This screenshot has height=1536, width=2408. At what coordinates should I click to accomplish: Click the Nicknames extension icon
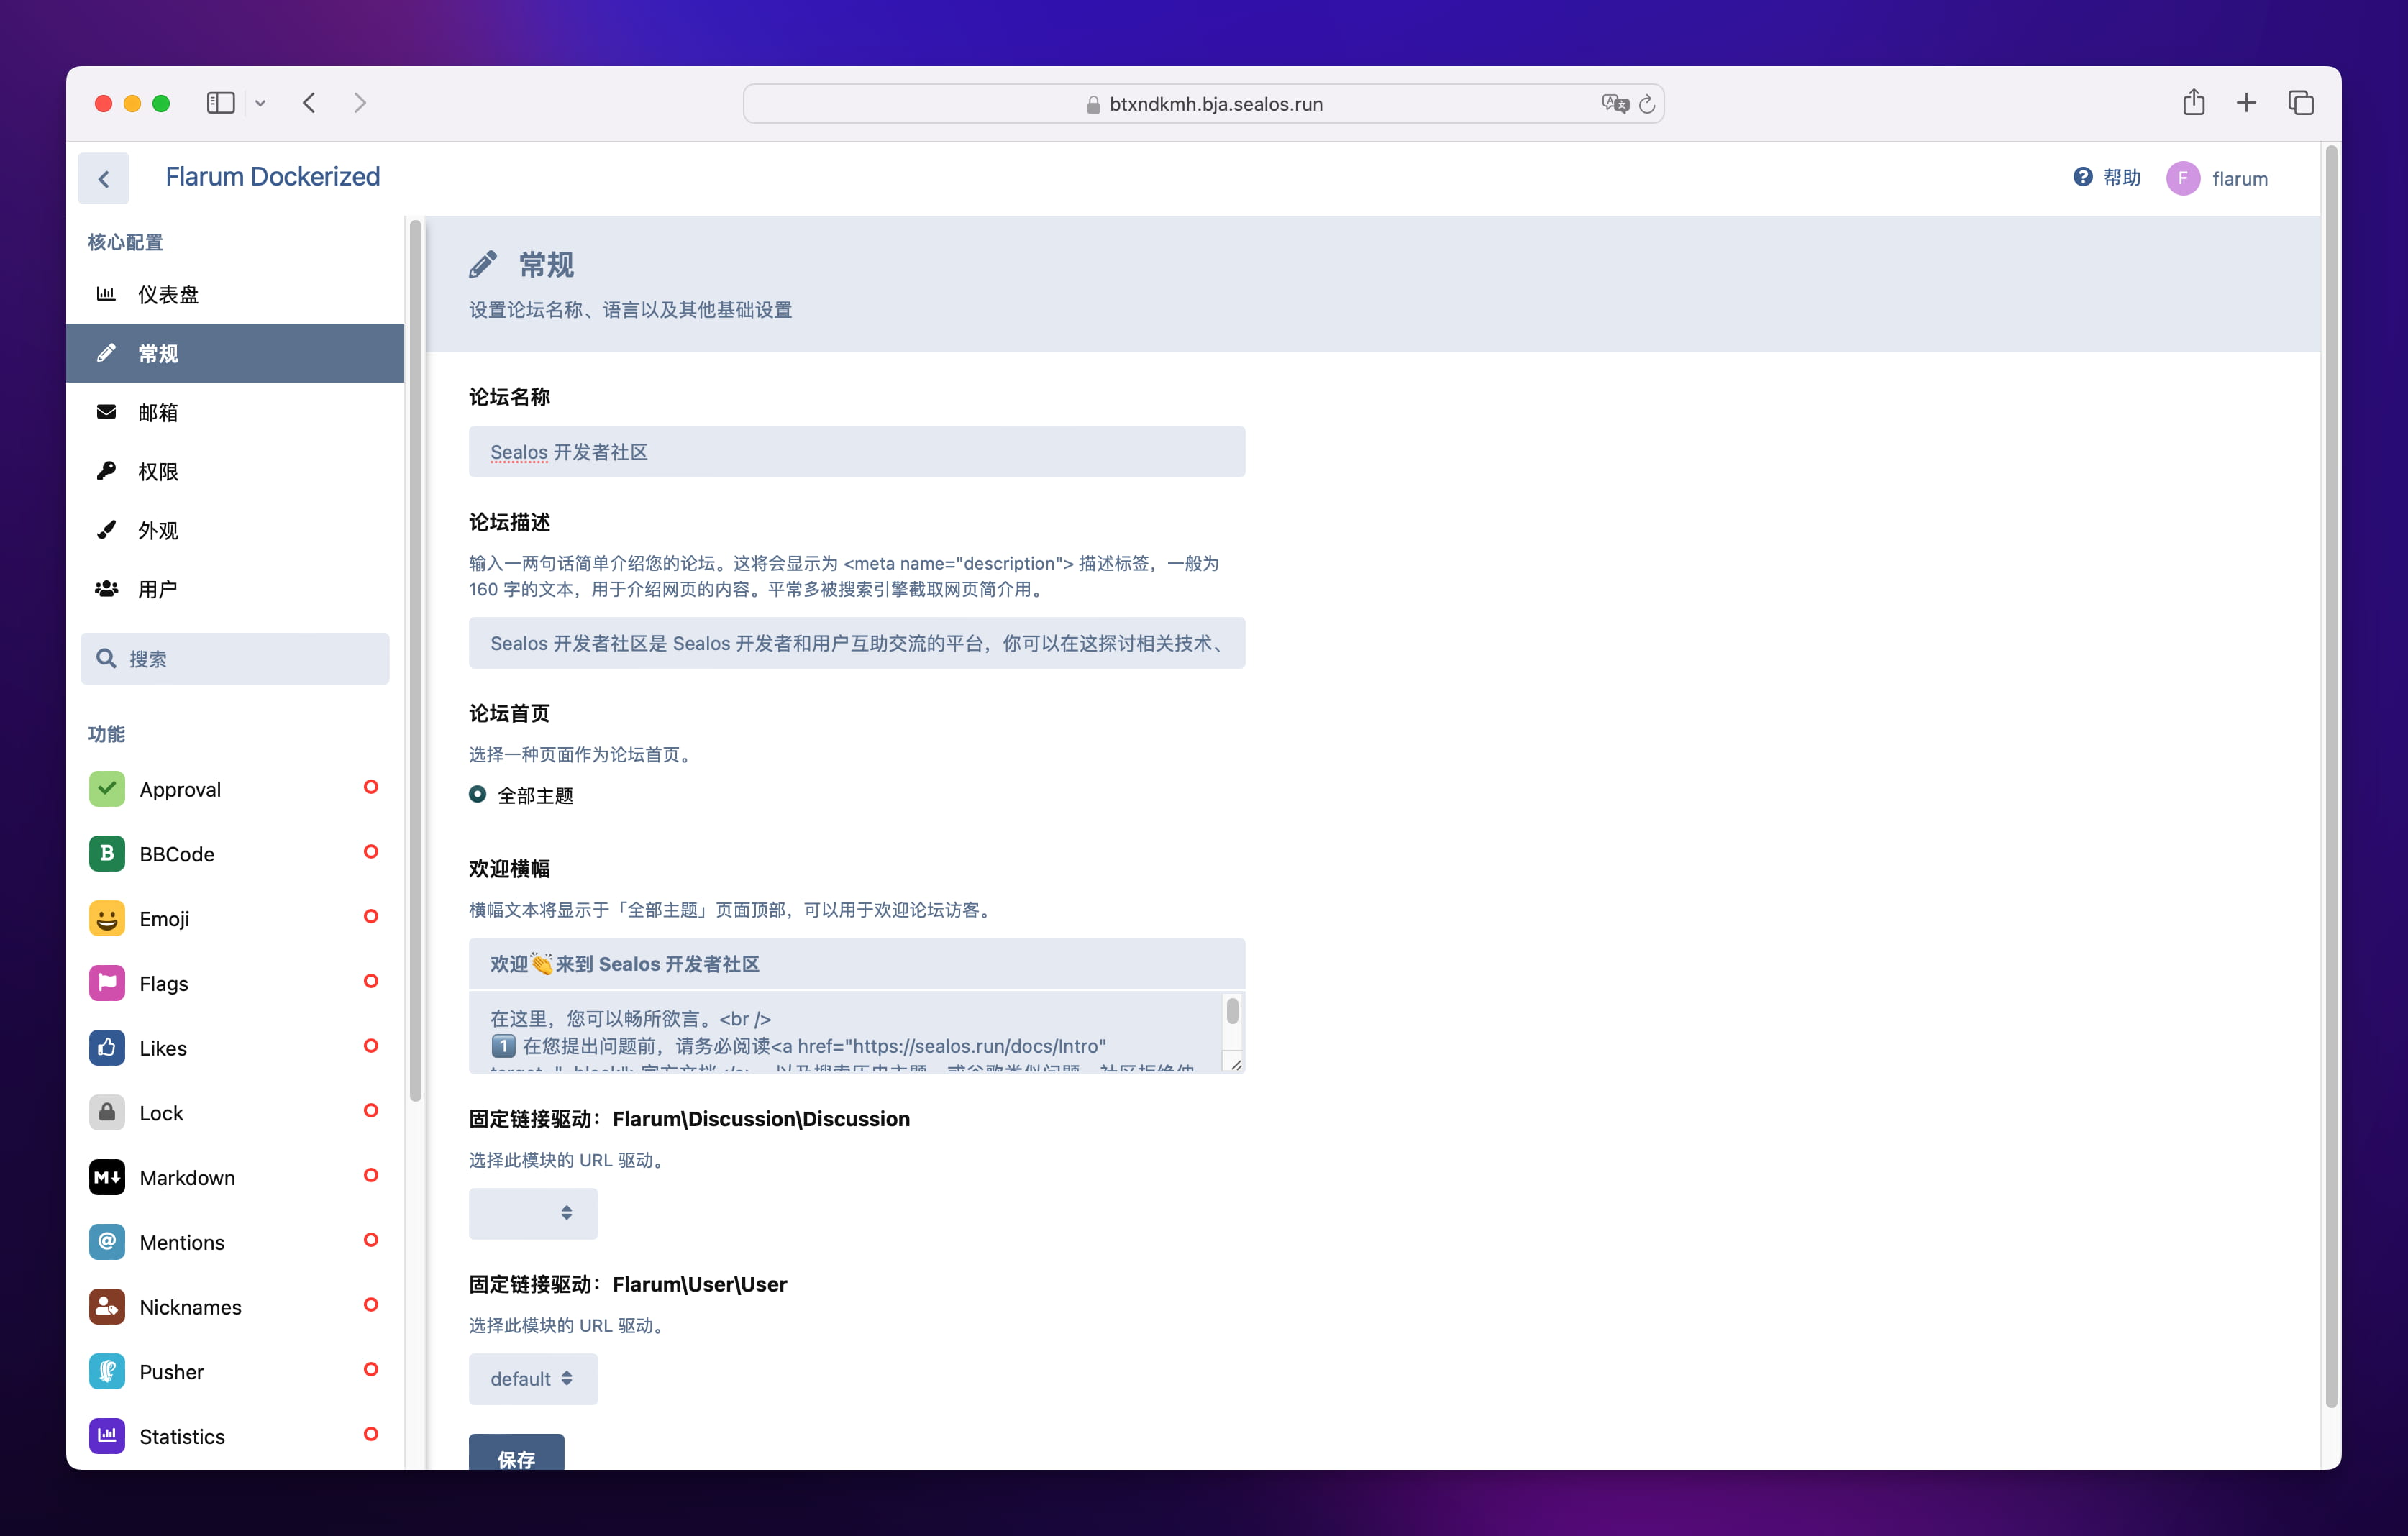pos(107,1307)
